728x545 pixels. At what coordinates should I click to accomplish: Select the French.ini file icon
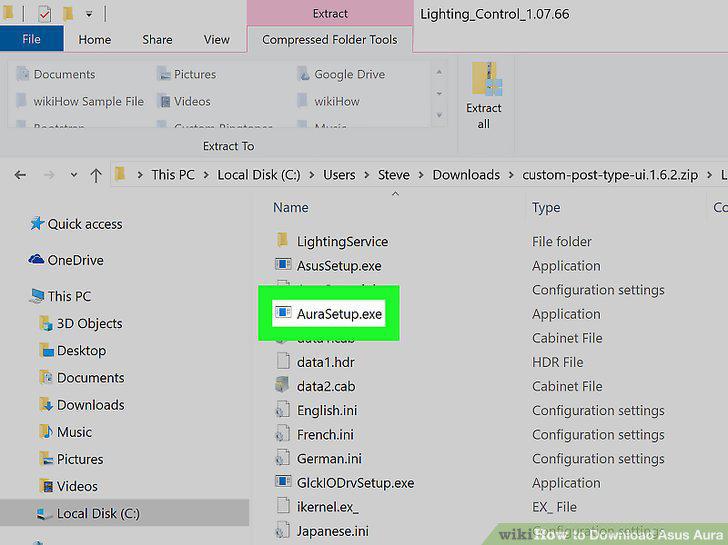tap(283, 434)
